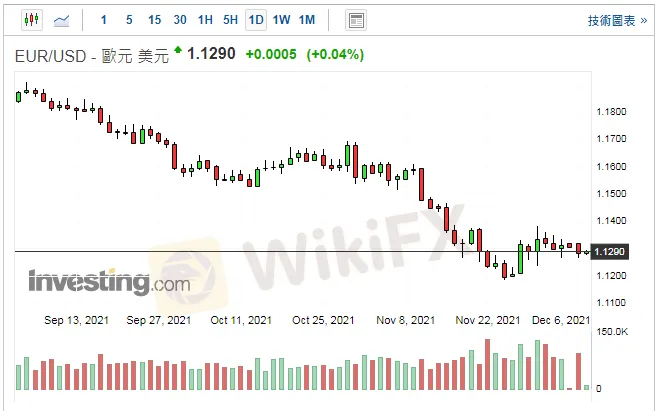Click the Investing.com logo

point(108,283)
